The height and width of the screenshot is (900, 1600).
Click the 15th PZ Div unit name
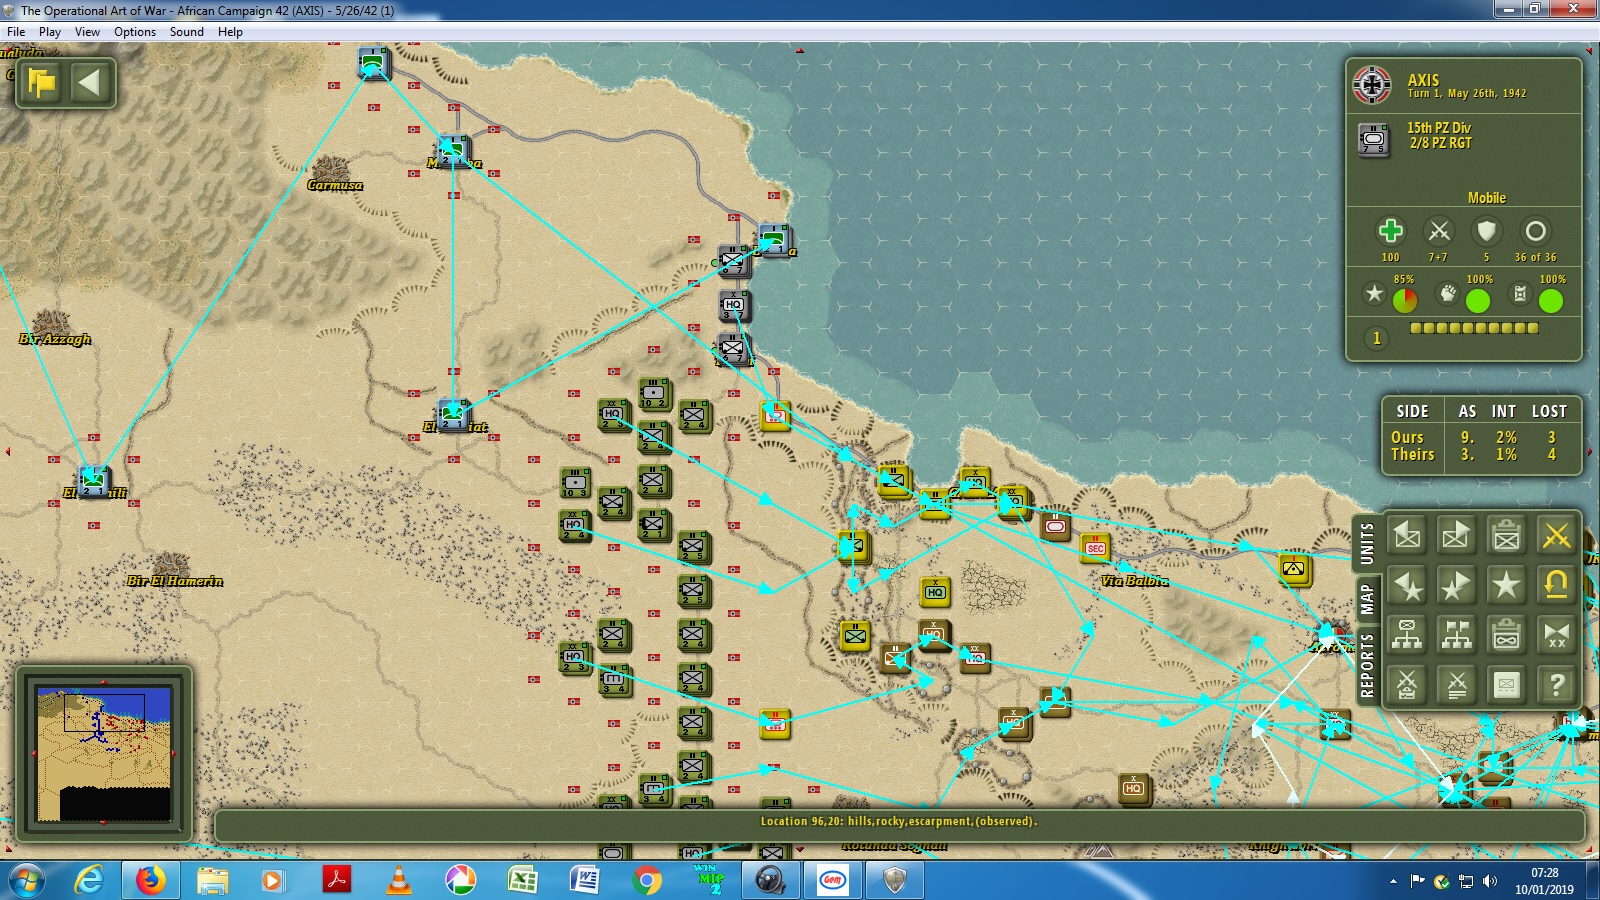click(x=1438, y=128)
